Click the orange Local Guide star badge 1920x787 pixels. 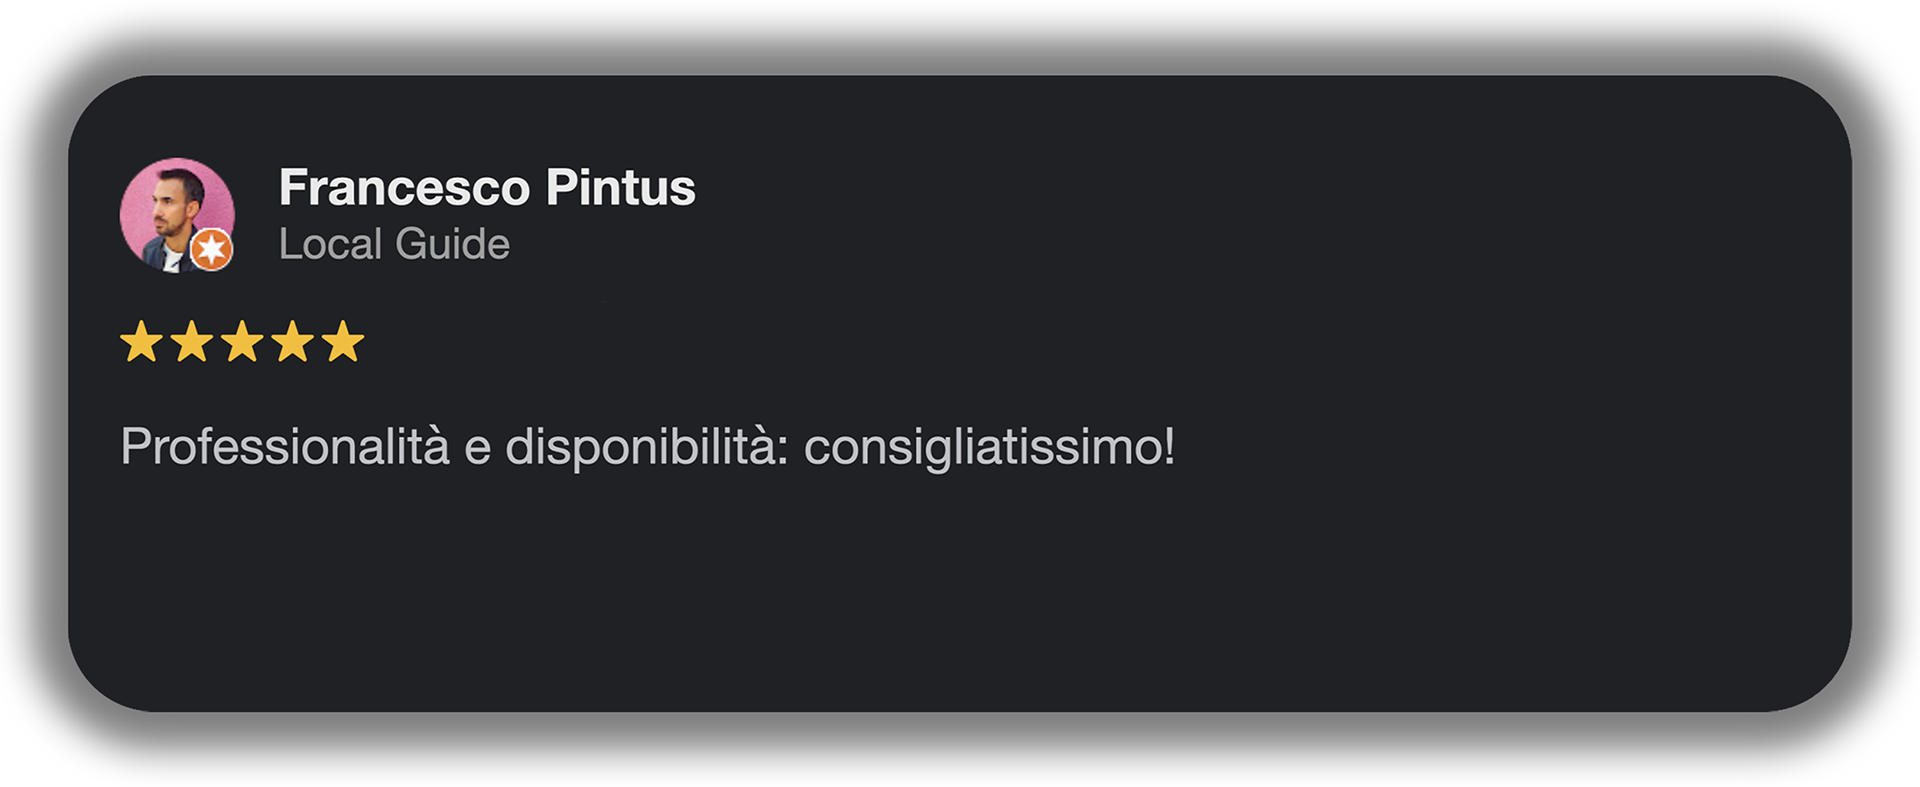(x=211, y=249)
